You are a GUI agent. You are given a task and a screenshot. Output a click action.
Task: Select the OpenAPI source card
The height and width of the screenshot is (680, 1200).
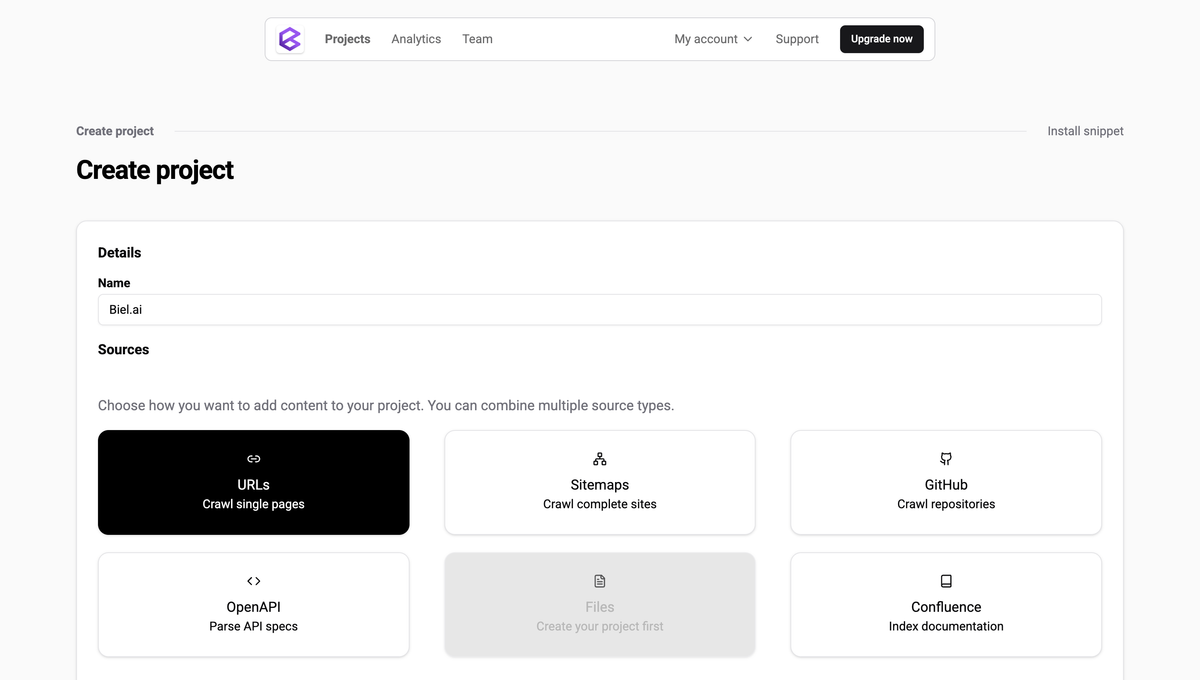pyautogui.click(x=253, y=604)
